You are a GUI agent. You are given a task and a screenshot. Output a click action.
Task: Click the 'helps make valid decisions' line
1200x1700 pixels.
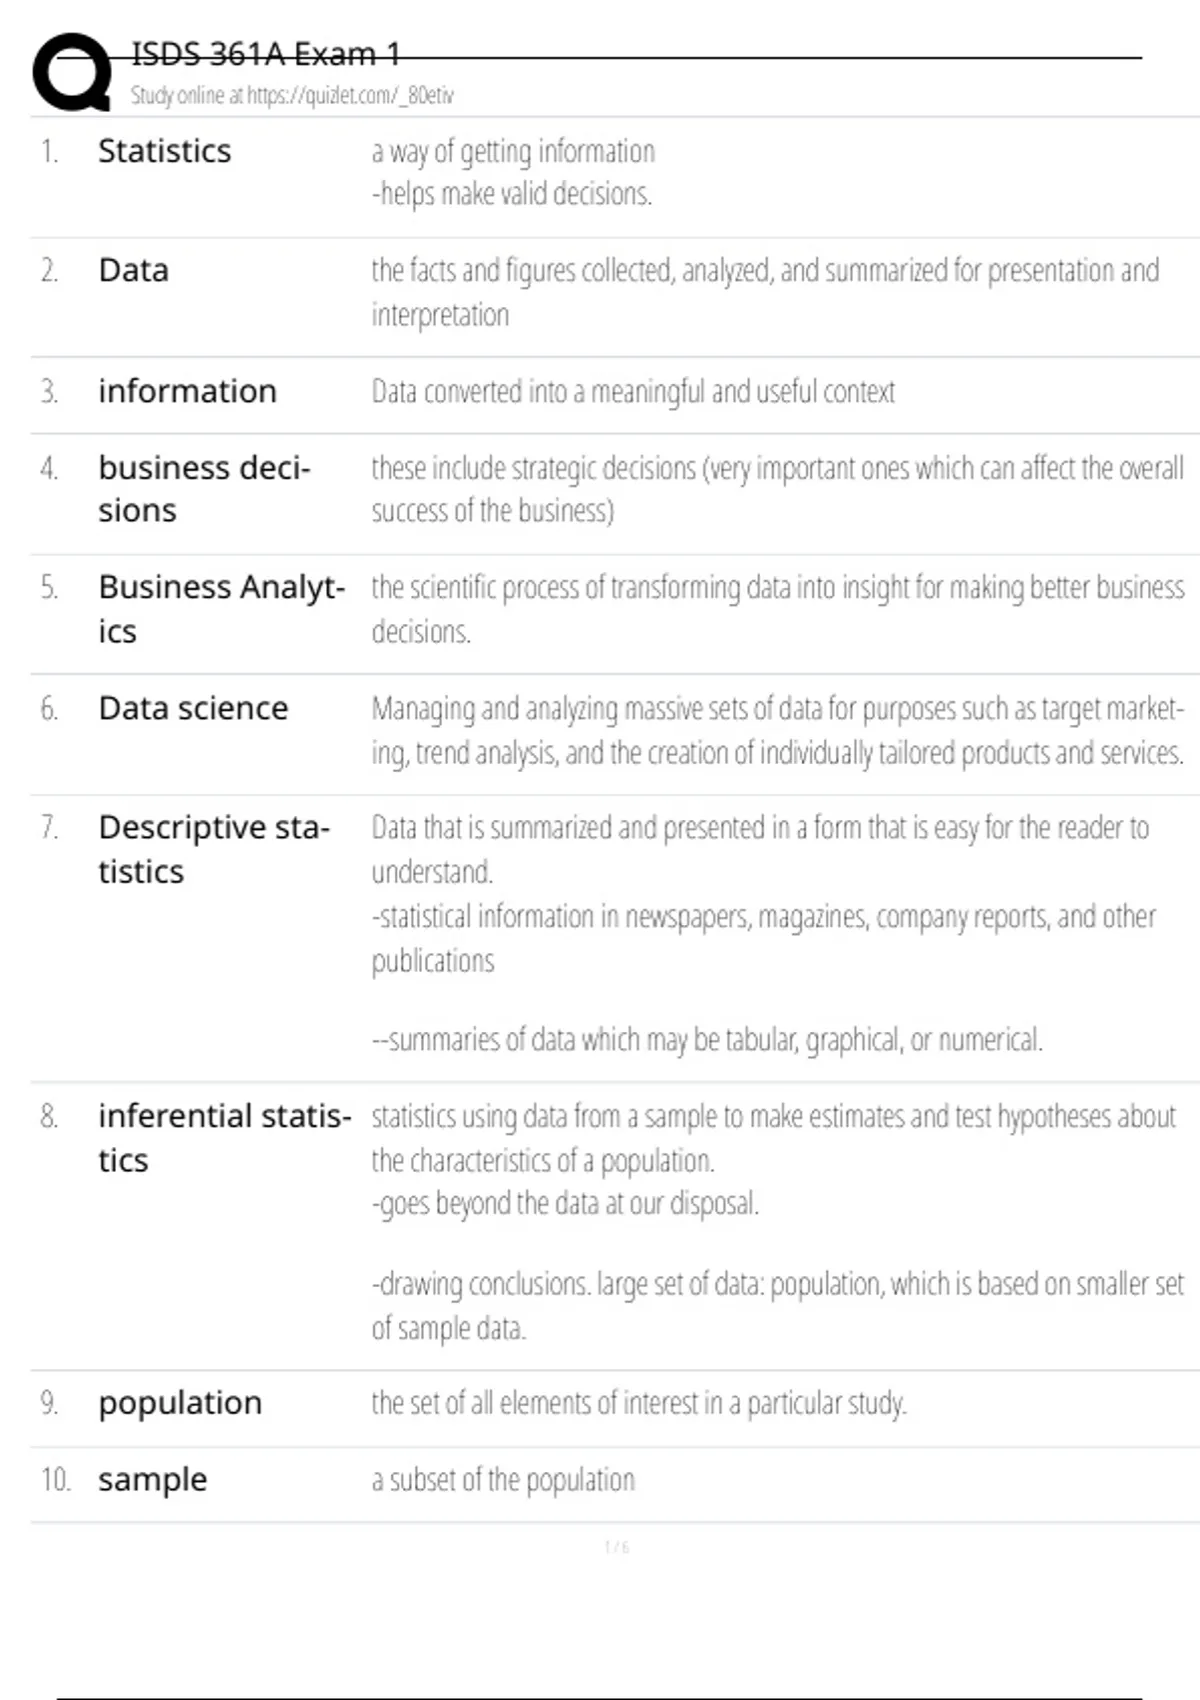[x=512, y=194]
